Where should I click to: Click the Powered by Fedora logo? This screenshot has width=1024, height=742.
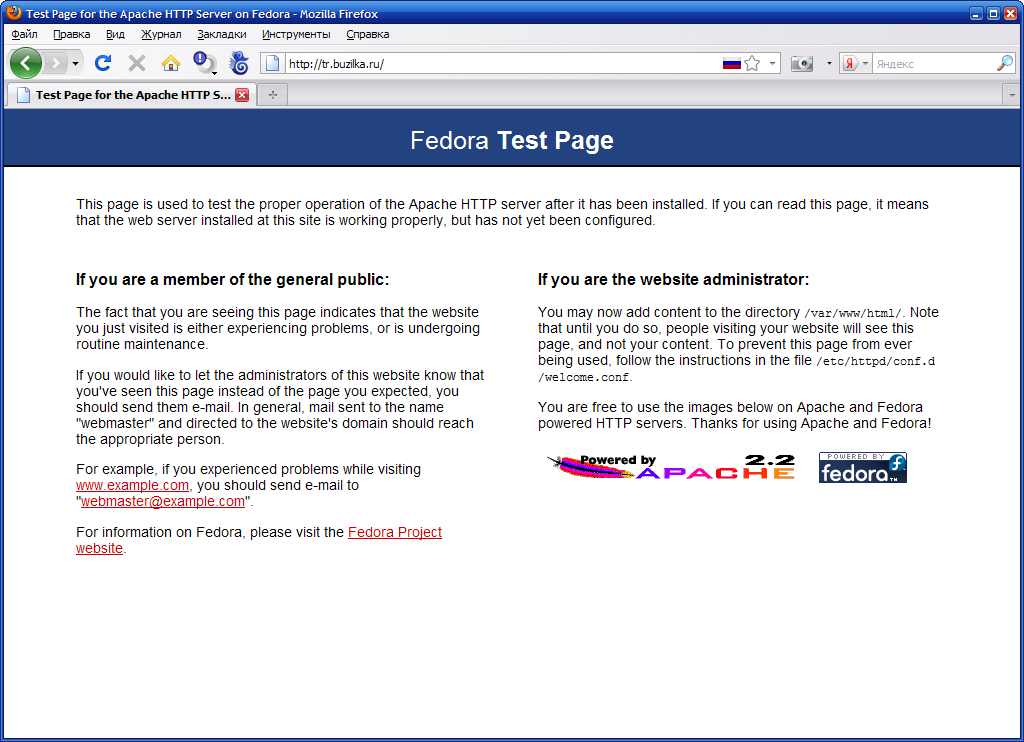(863, 468)
